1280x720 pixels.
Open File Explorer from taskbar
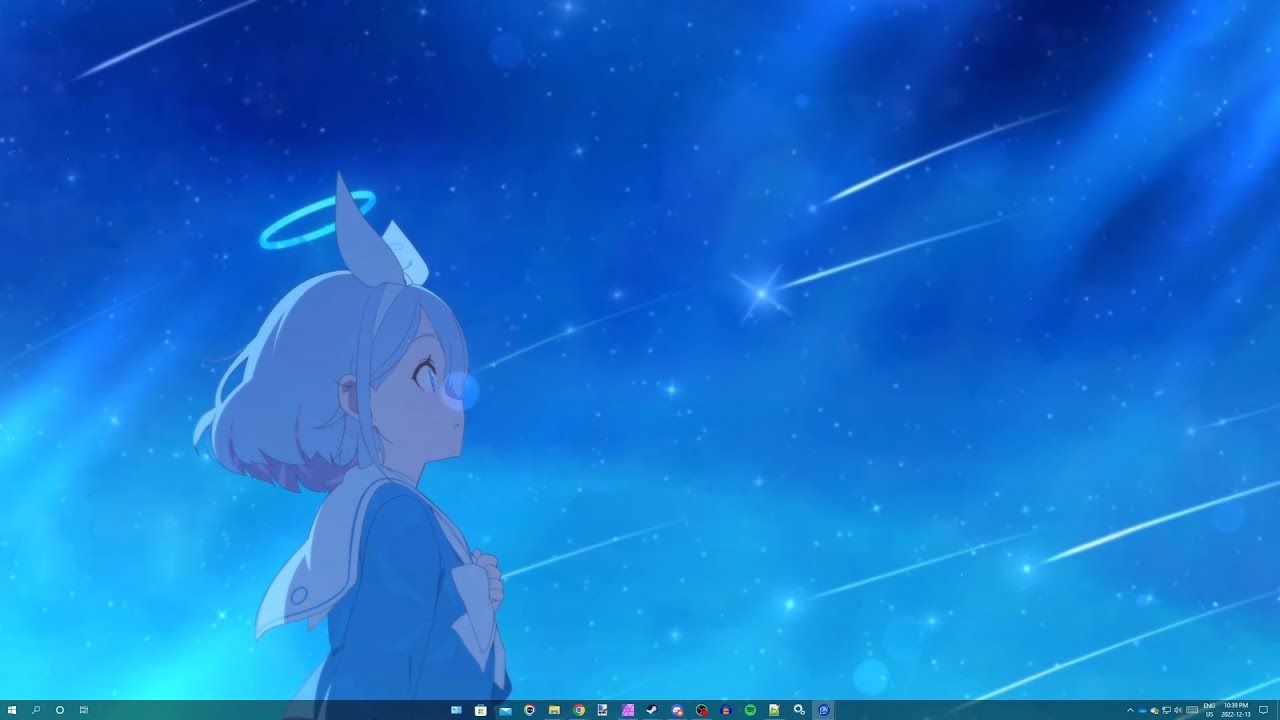click(554, 710)
